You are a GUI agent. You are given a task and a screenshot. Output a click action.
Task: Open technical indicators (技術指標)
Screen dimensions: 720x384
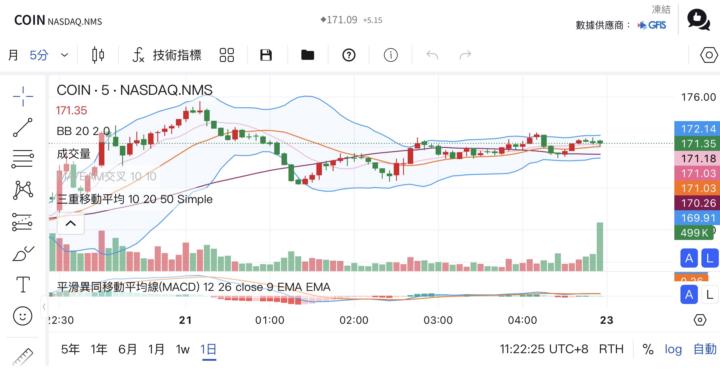coord(167,55)
